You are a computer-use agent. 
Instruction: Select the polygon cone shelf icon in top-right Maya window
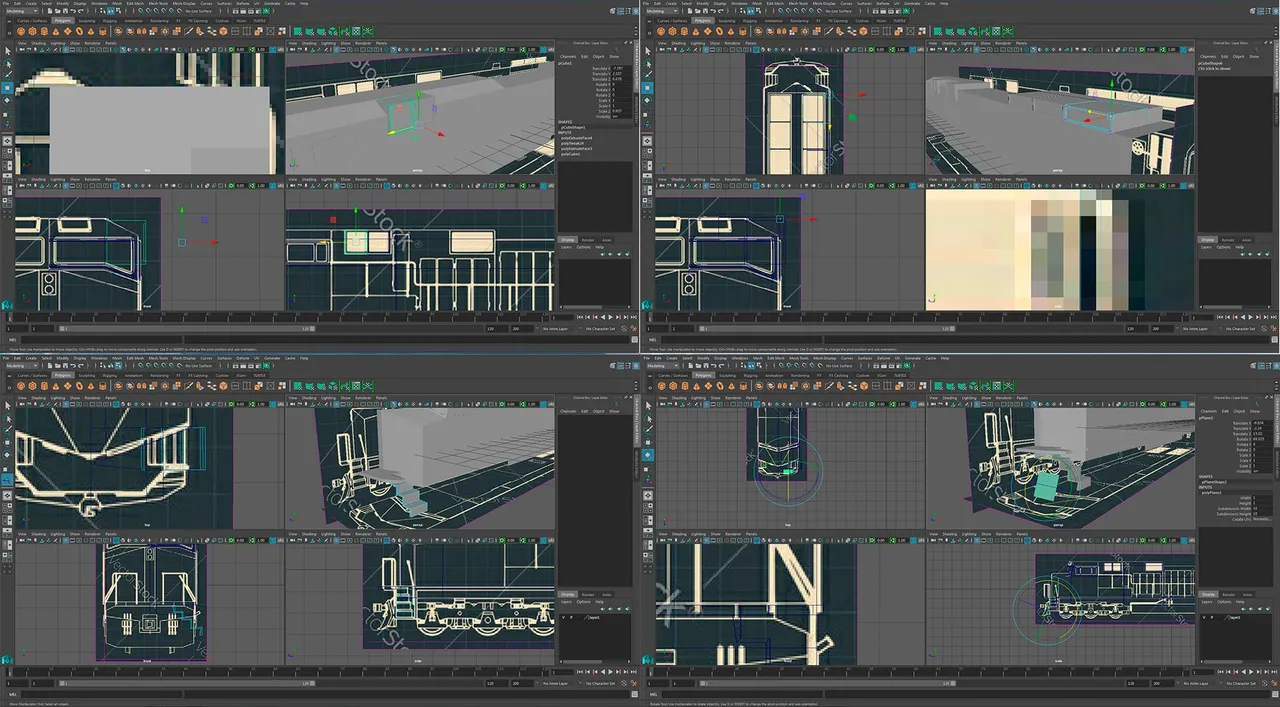tap(695, 31)
